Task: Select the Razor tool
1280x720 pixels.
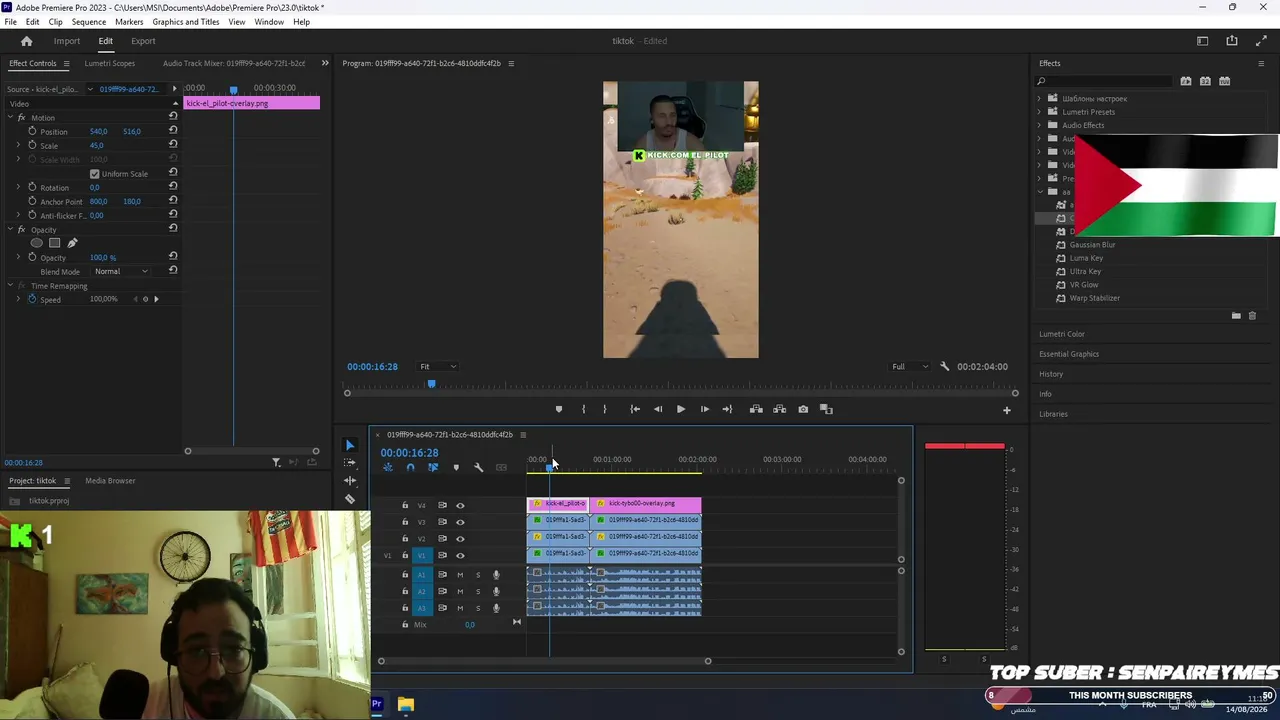Action: coord(350,499)
